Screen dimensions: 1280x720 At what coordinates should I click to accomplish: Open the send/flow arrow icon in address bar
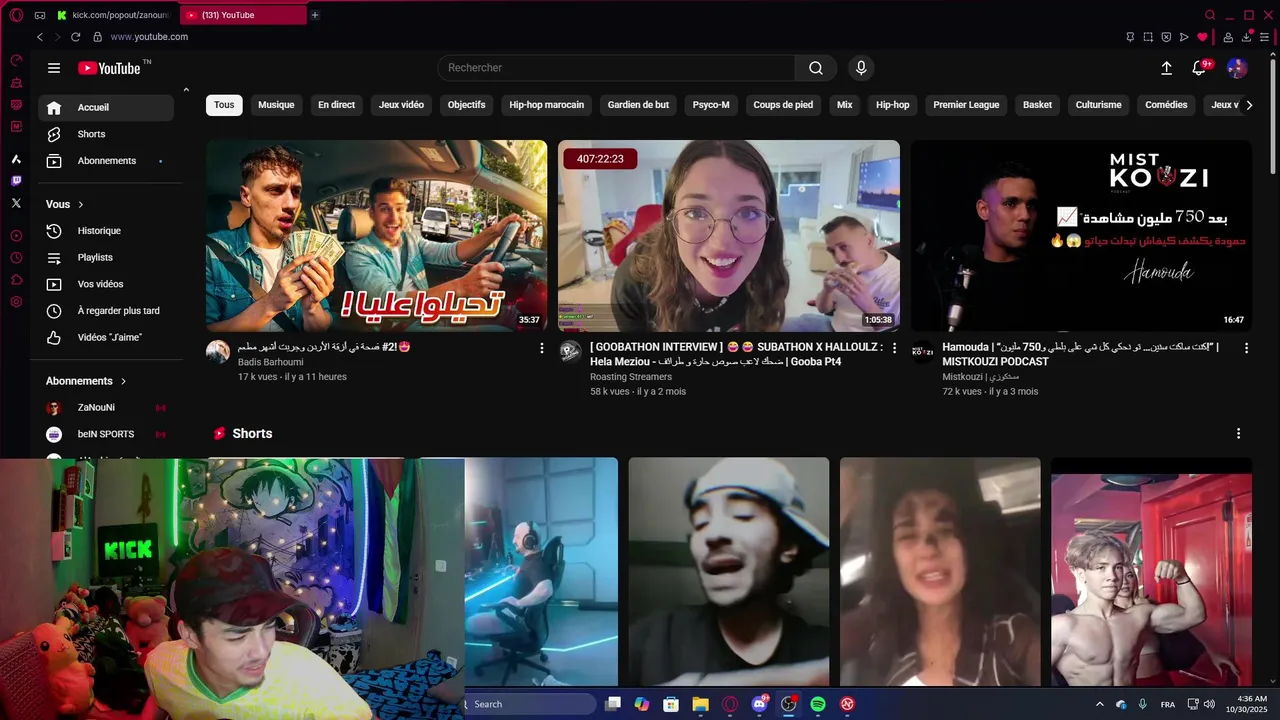point(1184,37)
